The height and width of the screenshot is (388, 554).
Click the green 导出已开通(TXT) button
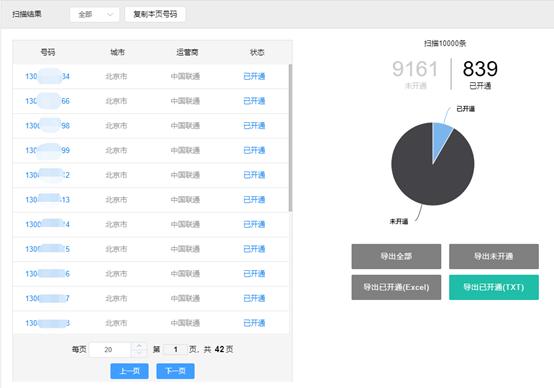[494, 287]
